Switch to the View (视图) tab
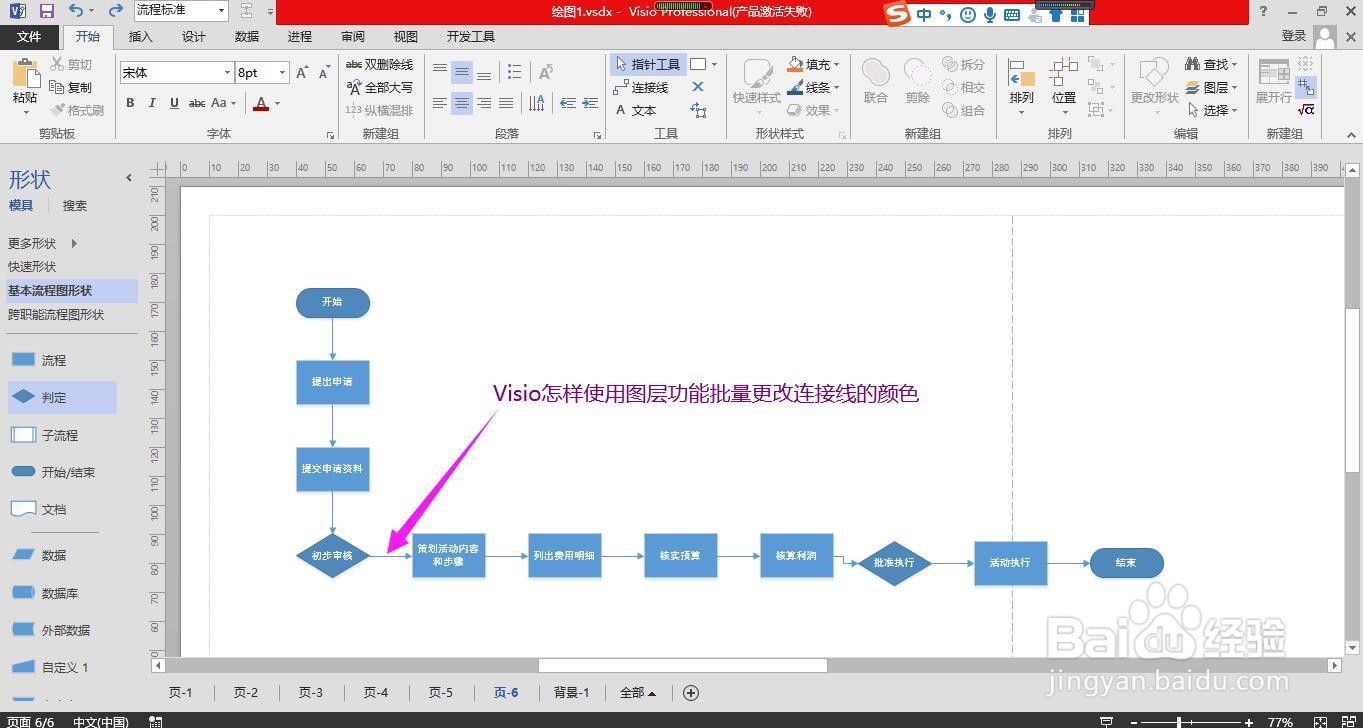This screenshot has width=1363, height=728. pyautogui.click(x=406, y=37)
